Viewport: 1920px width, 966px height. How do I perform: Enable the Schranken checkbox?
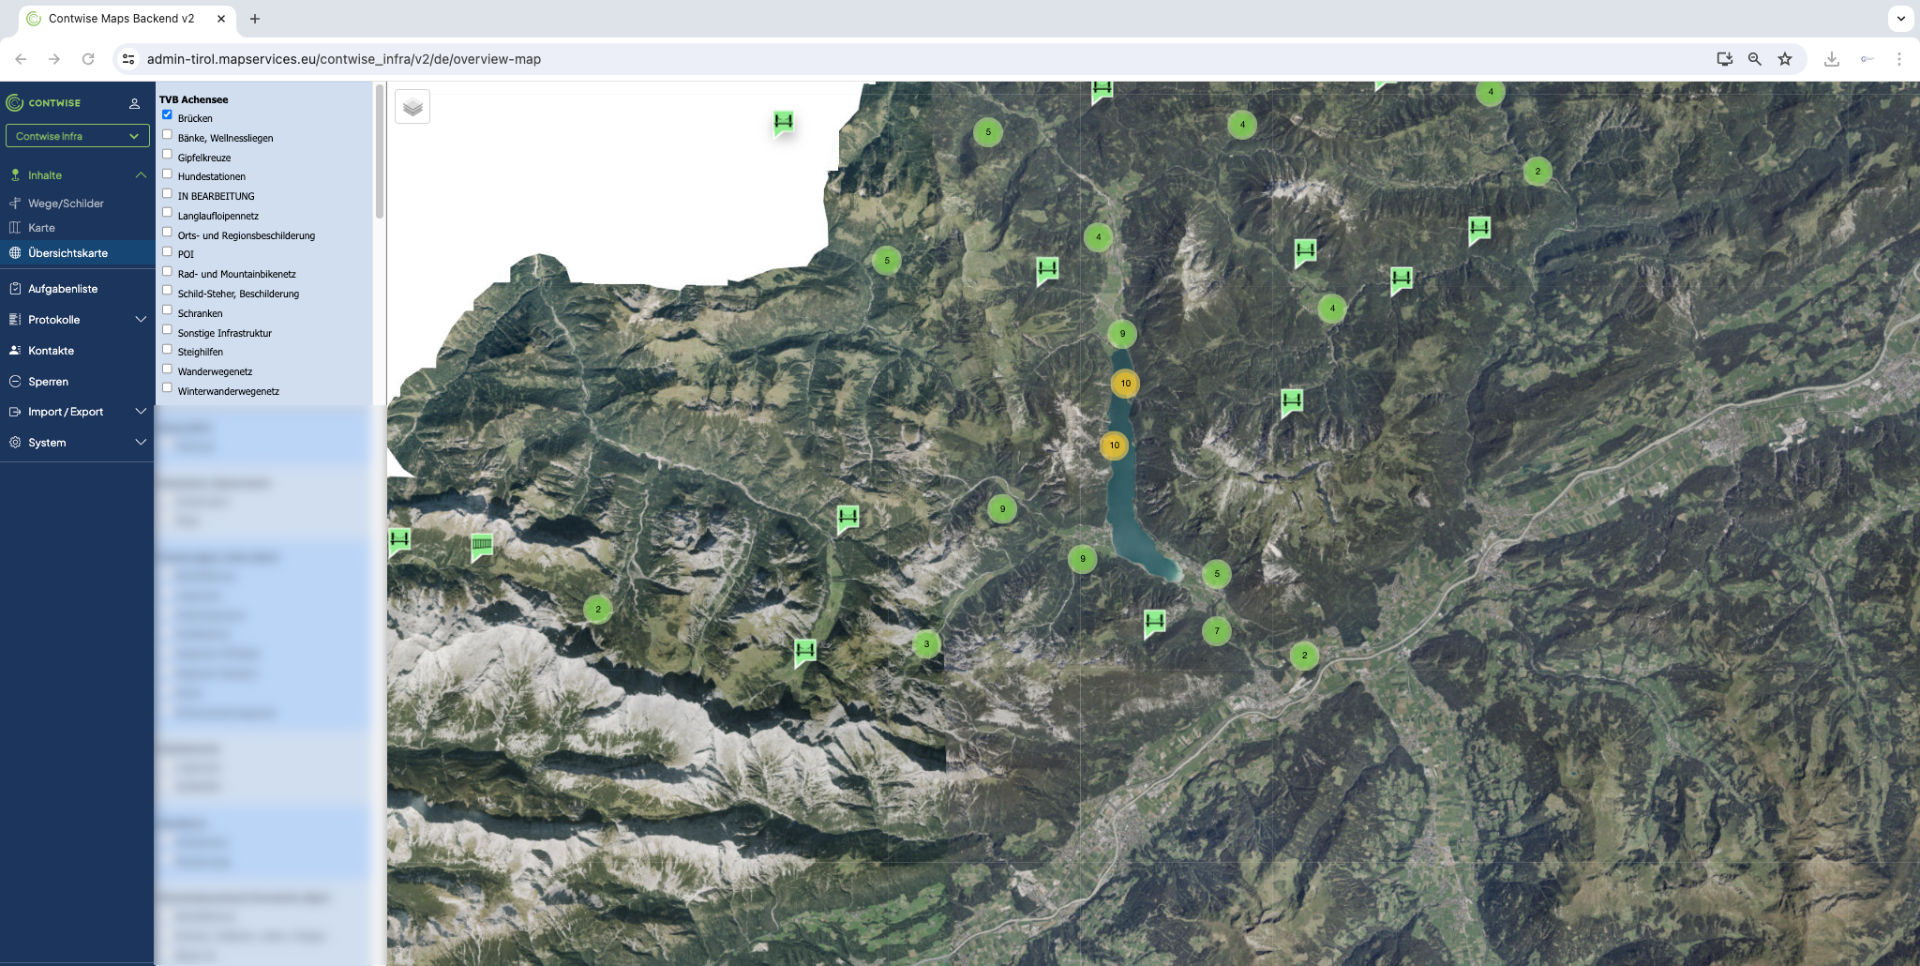167,310
